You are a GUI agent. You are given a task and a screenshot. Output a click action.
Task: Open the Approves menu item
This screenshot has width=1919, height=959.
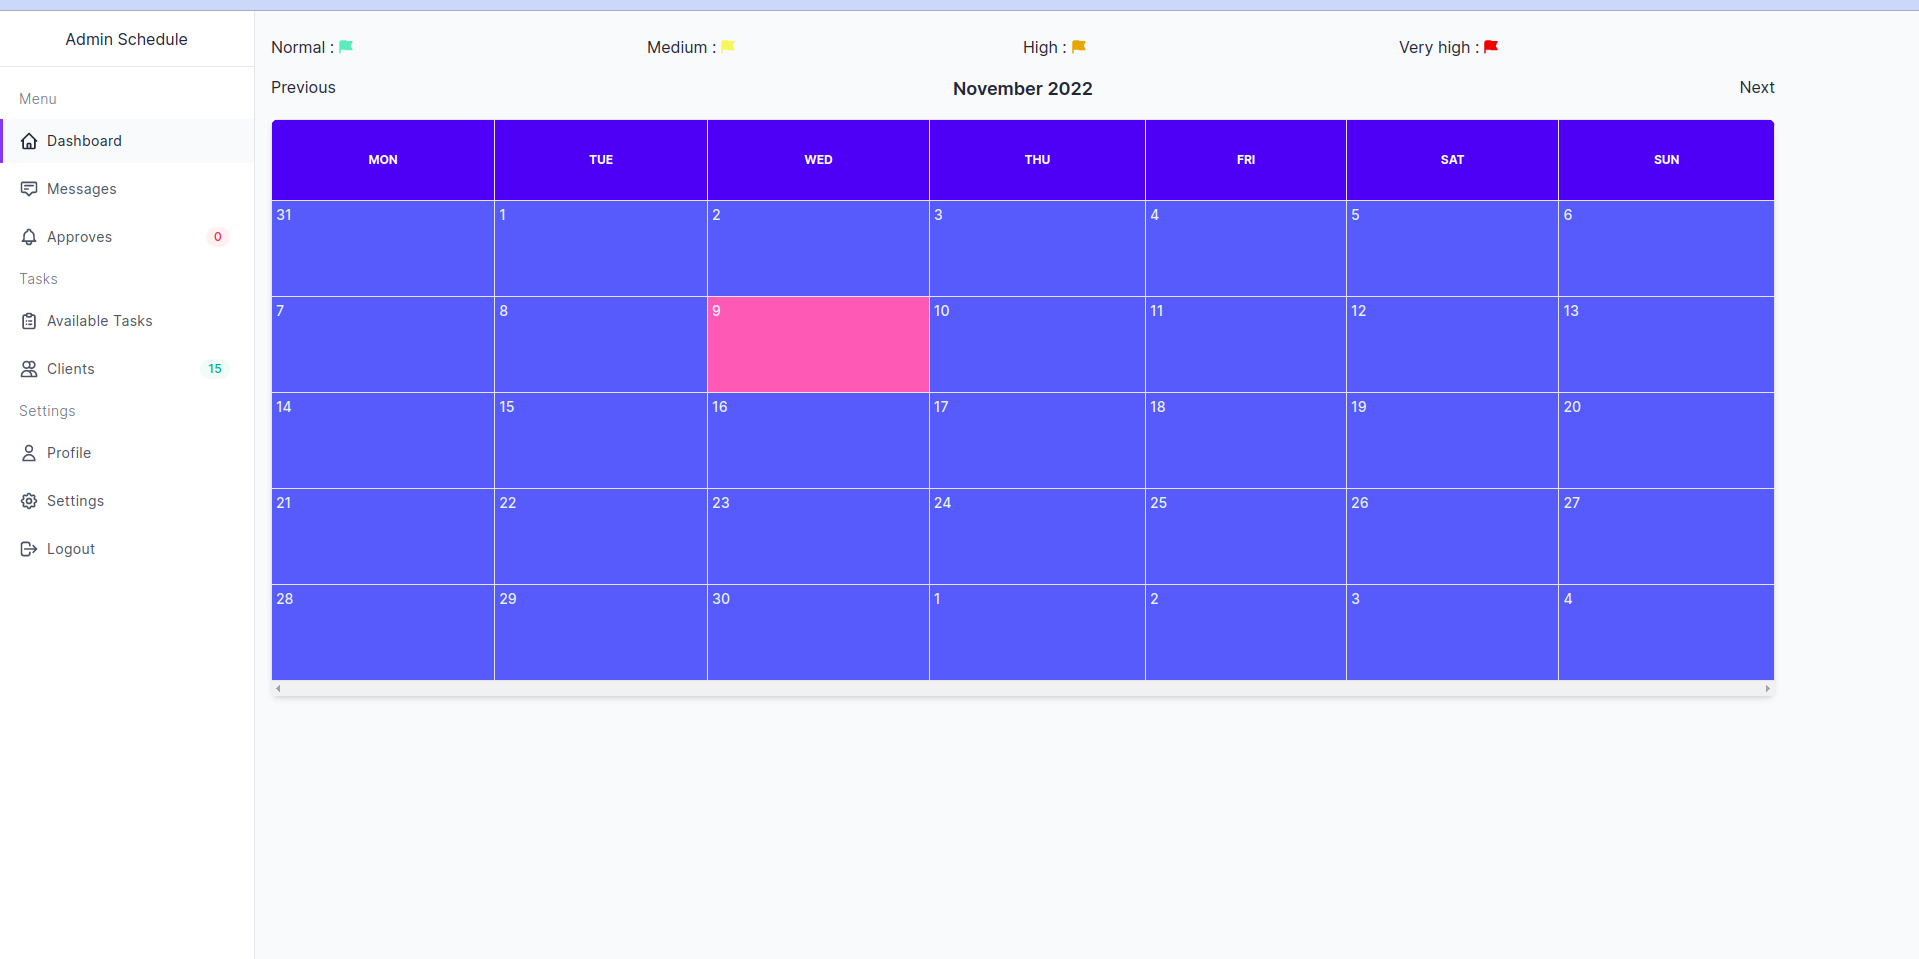[127, 237]
